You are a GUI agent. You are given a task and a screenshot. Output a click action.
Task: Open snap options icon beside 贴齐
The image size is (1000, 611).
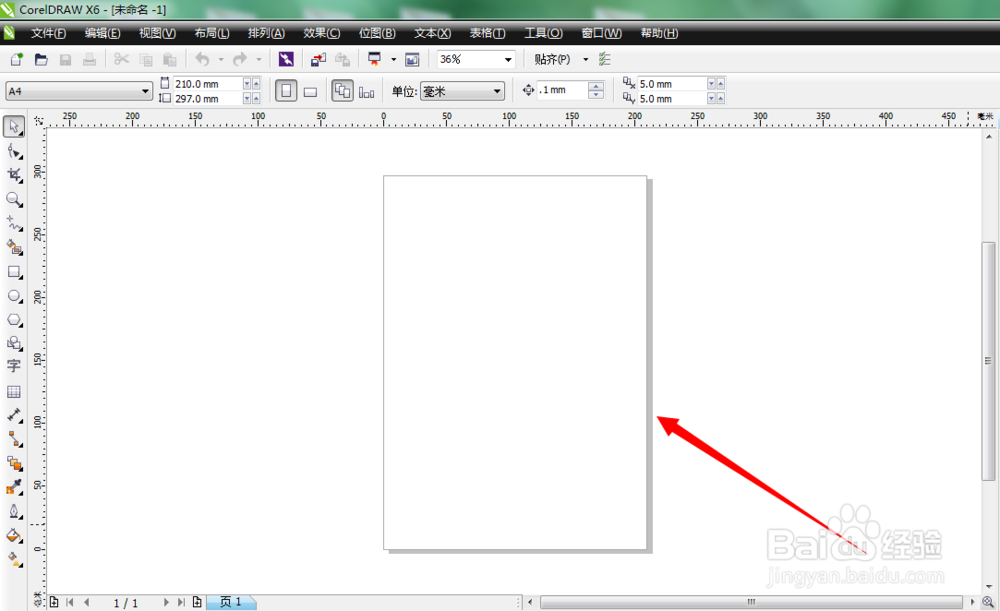click(605, 59)
